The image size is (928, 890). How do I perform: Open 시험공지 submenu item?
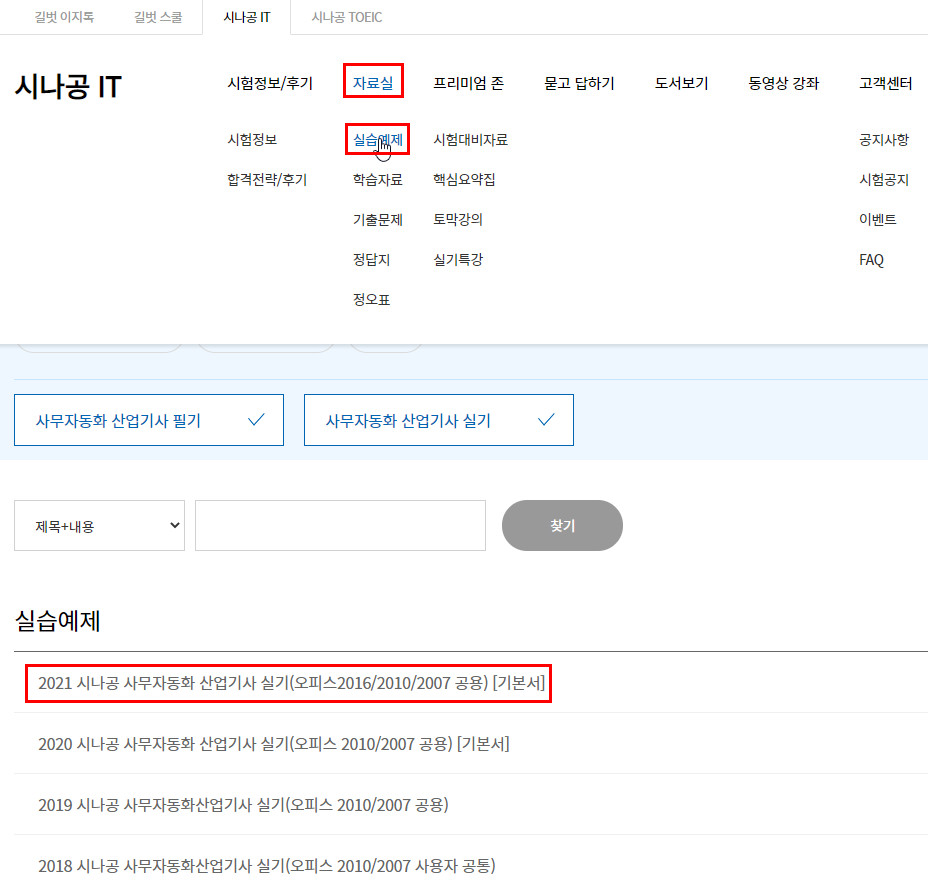point(884,179)
